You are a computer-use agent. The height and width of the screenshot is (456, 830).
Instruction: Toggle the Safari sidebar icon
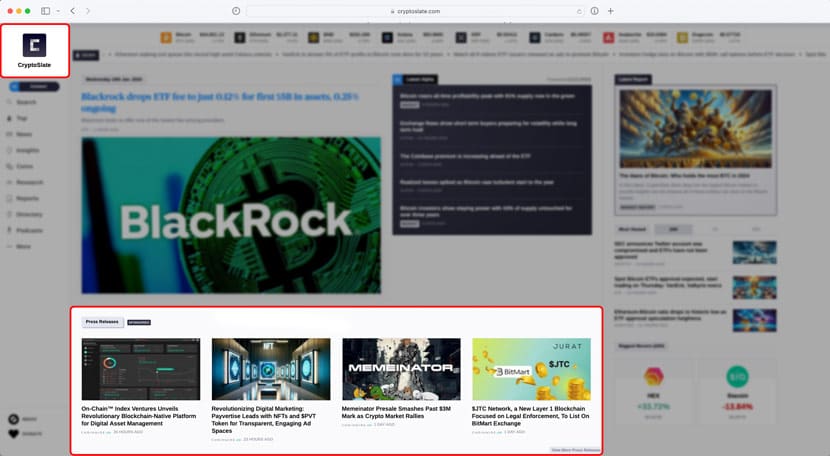coord(46,11)
